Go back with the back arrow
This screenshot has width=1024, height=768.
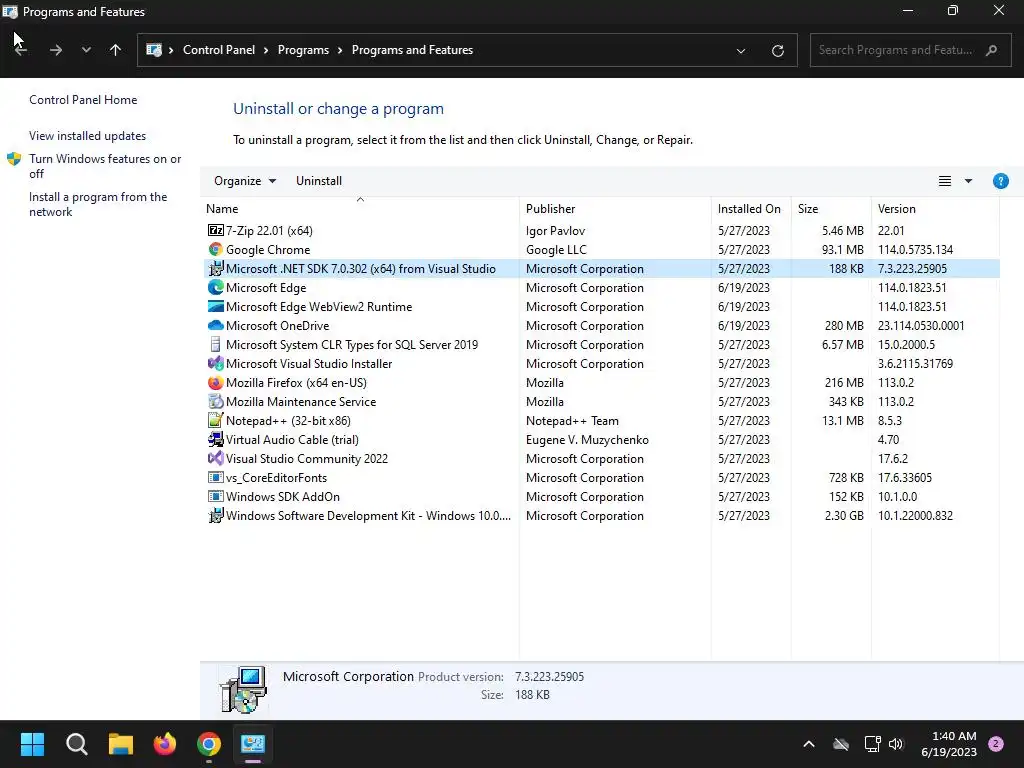tap(21, 50)
